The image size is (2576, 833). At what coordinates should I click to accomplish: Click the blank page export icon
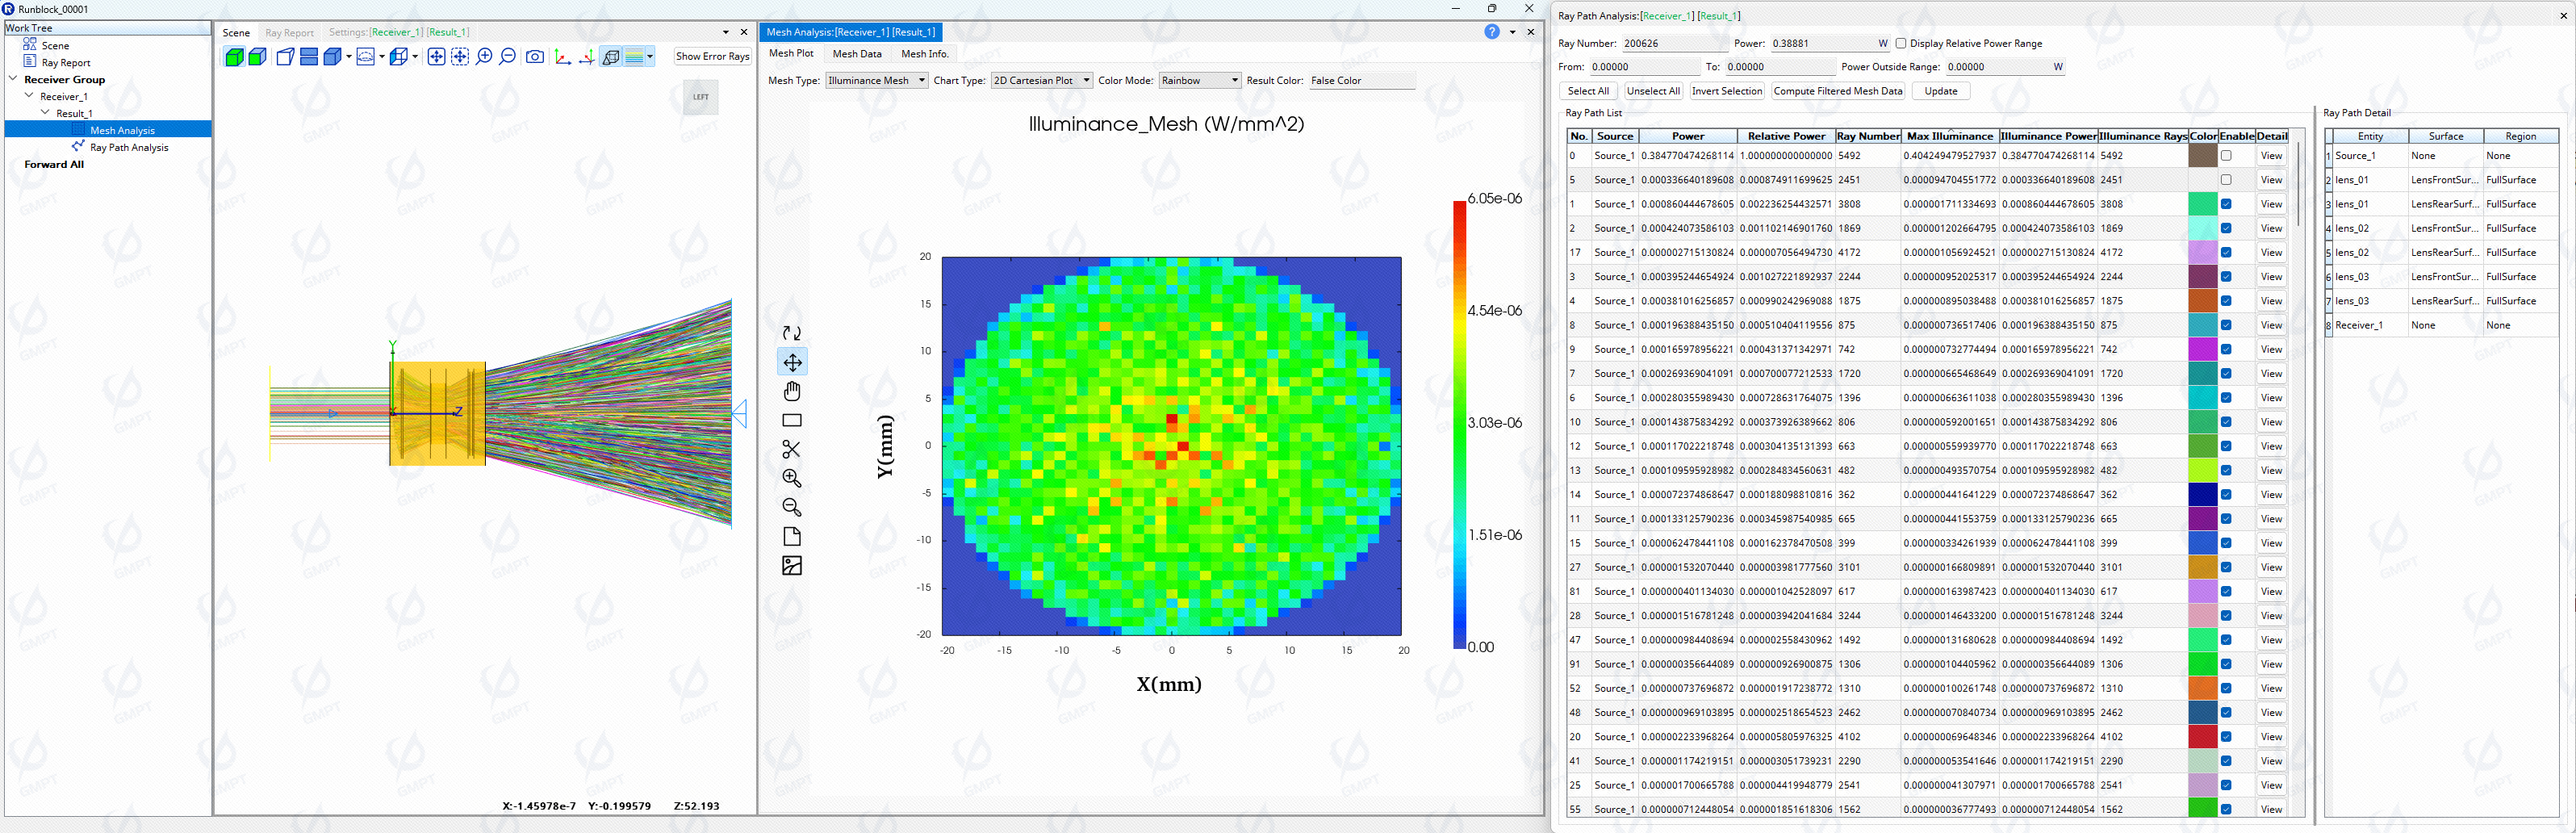792,536
